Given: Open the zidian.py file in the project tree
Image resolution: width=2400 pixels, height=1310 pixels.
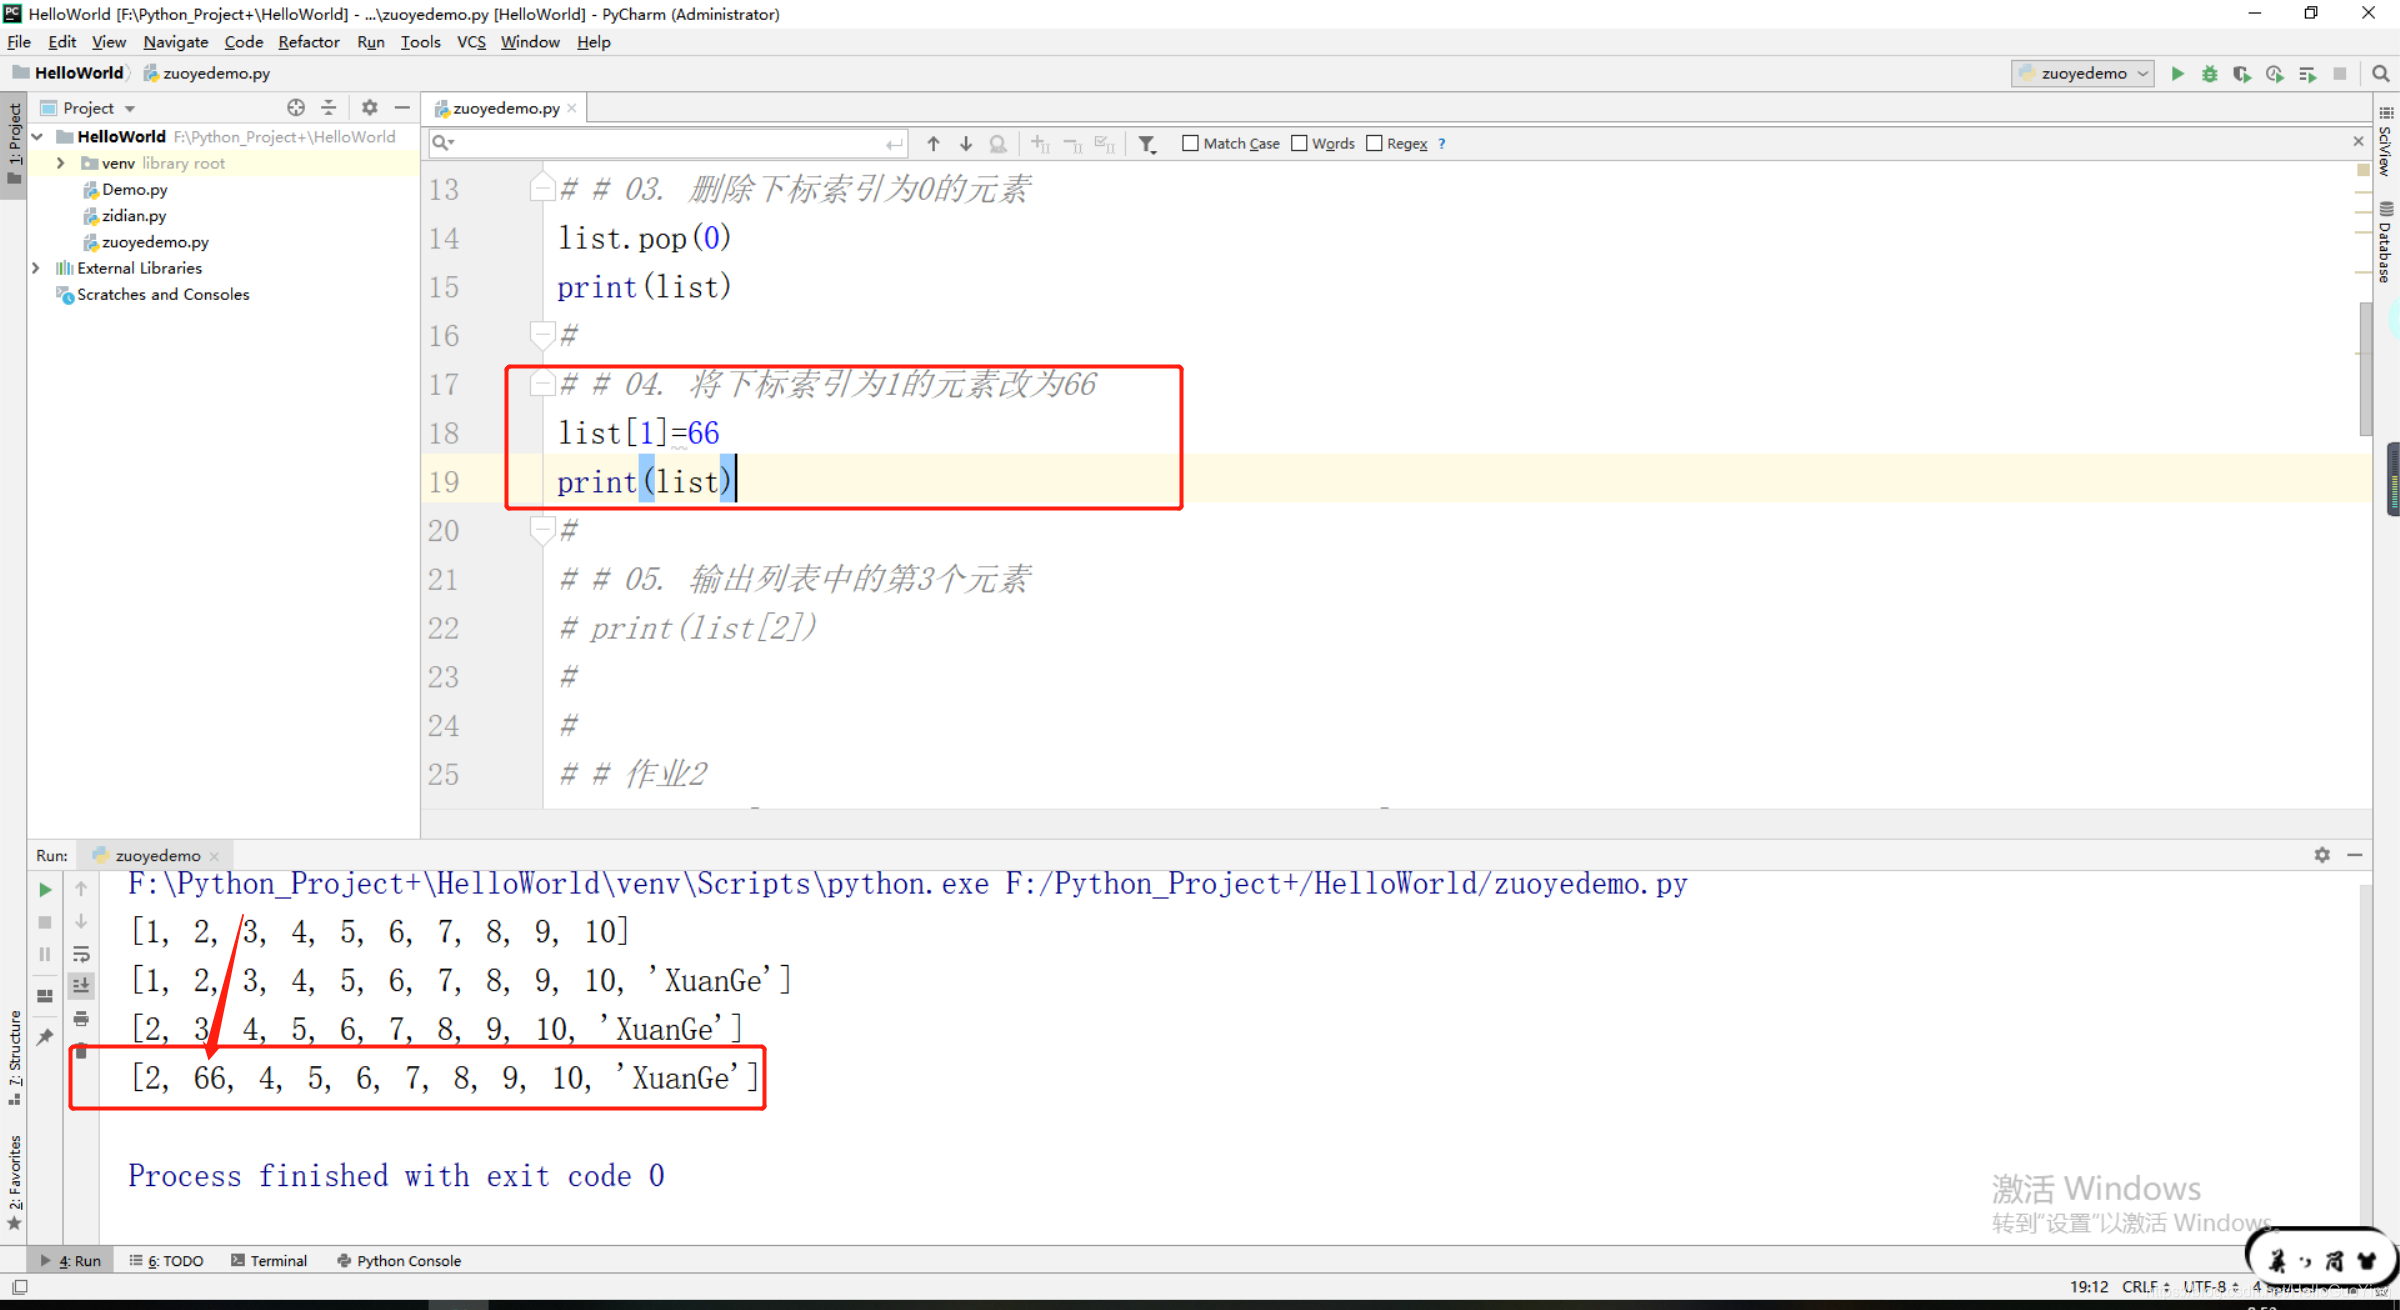Looking at the screenshot, I should point(134,215).
